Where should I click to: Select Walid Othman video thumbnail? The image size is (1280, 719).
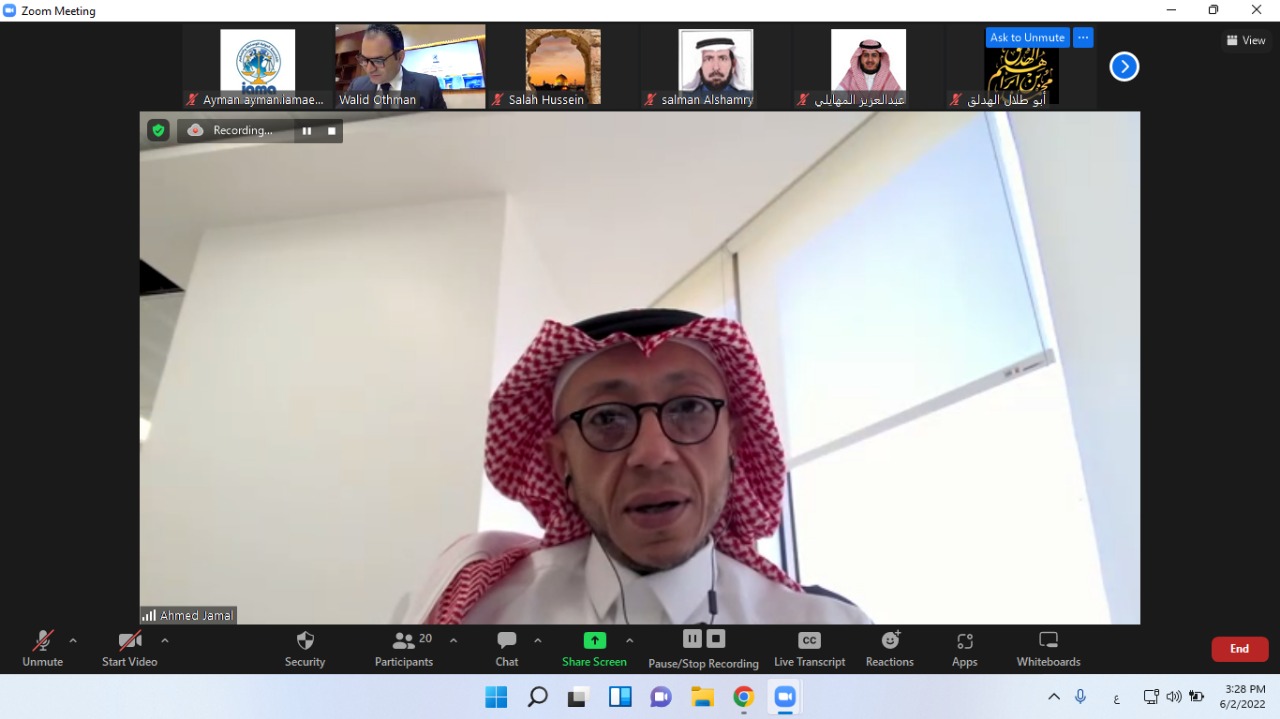pyautogui.click(x=410, y=68)
